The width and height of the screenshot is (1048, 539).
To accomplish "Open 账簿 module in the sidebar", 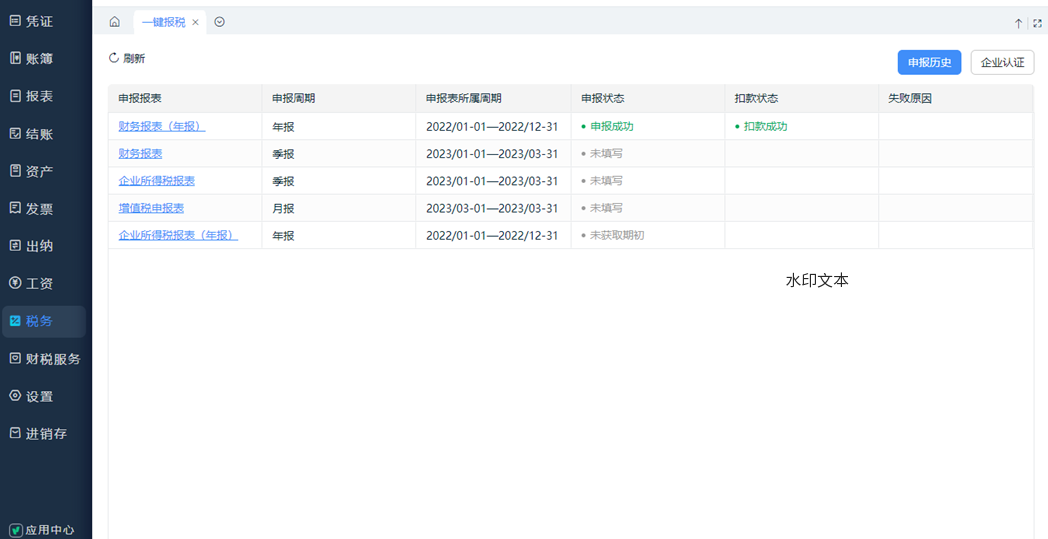I will tap(40, 58).
